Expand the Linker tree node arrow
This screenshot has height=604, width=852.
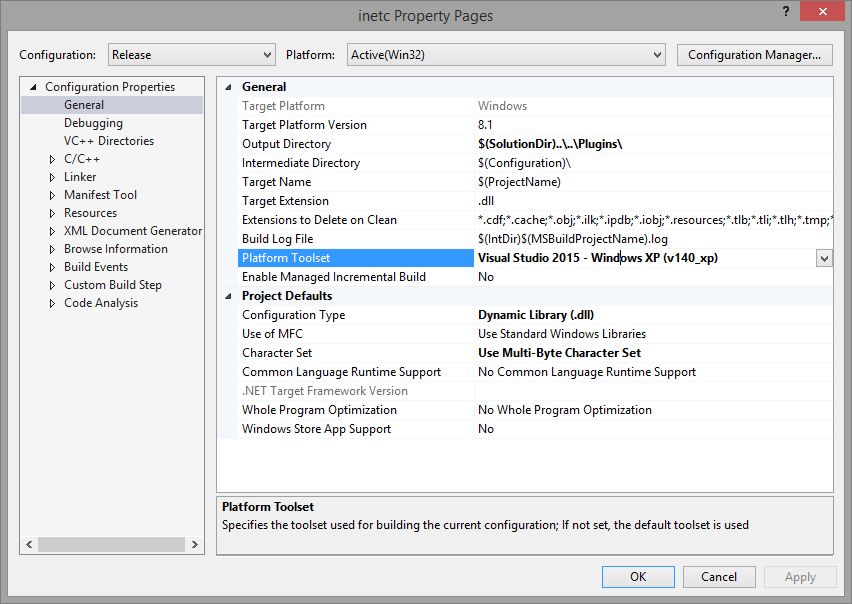coord(52,177)
